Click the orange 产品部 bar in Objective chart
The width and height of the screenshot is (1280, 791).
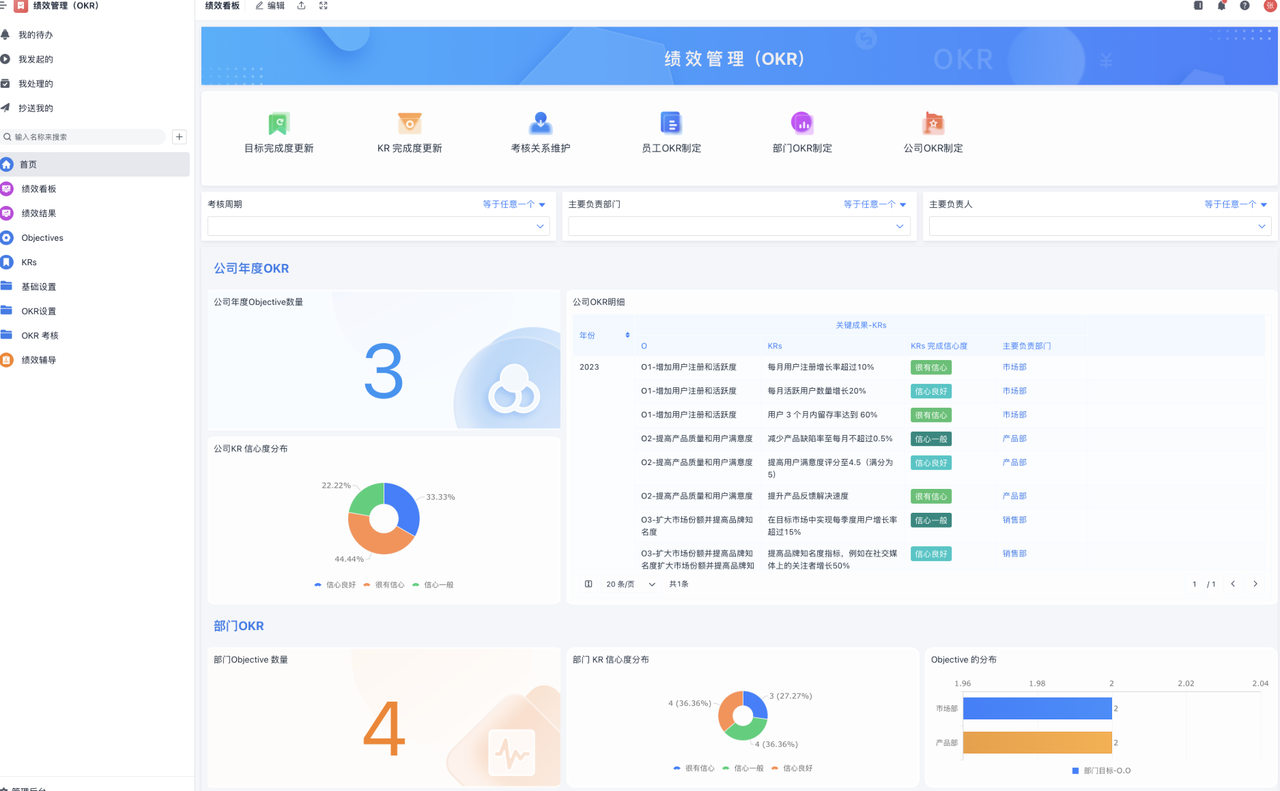(1037, 742)
